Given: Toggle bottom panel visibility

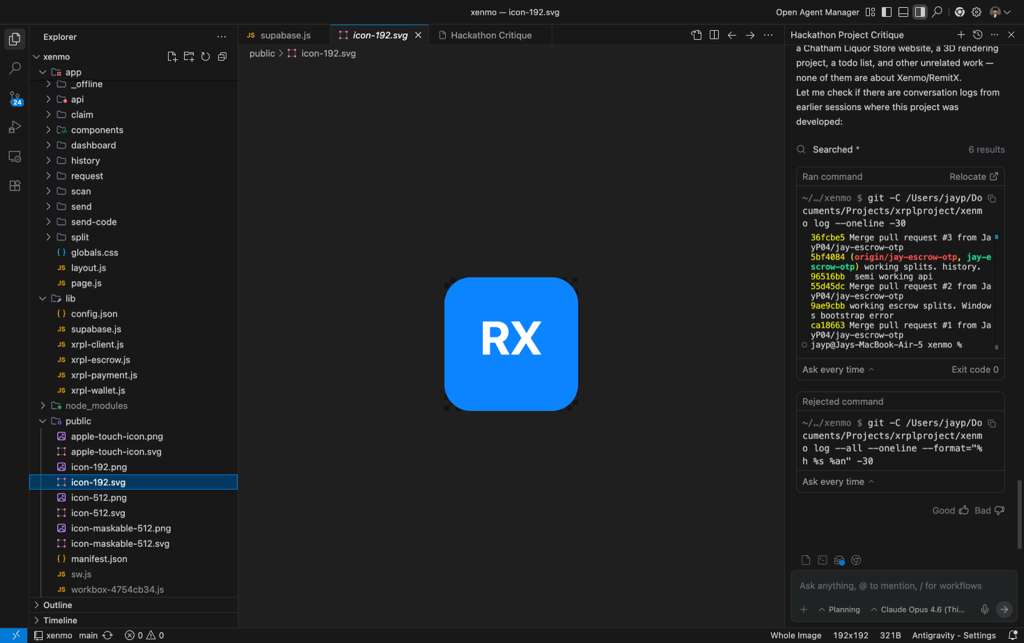Looking at the screenshot, I should coord(903,12).
